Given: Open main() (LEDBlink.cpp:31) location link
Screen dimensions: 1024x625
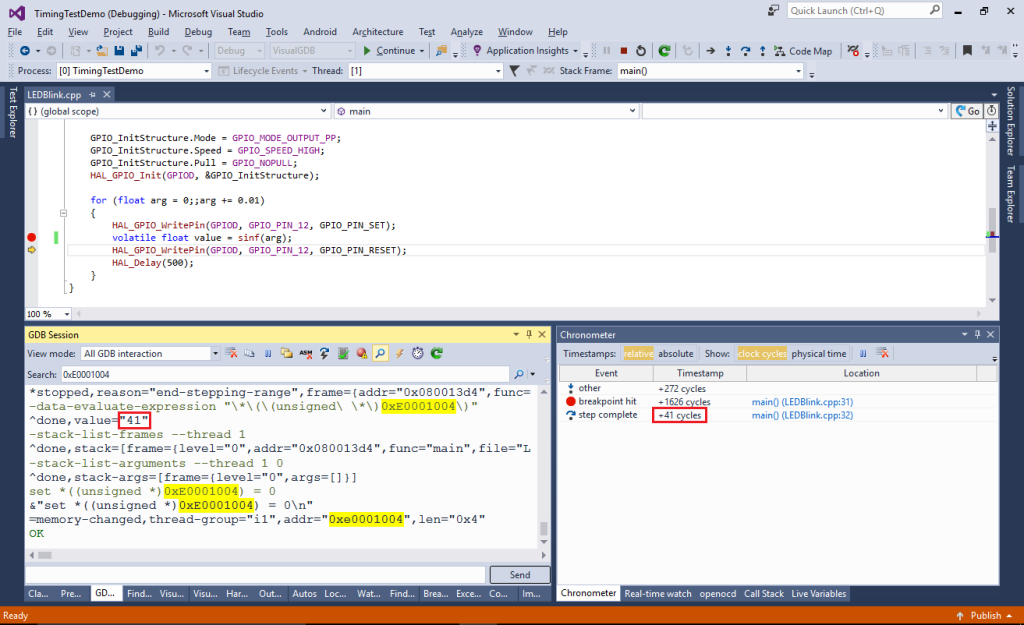Looking at the screenshot, I should tap(802, 402).
